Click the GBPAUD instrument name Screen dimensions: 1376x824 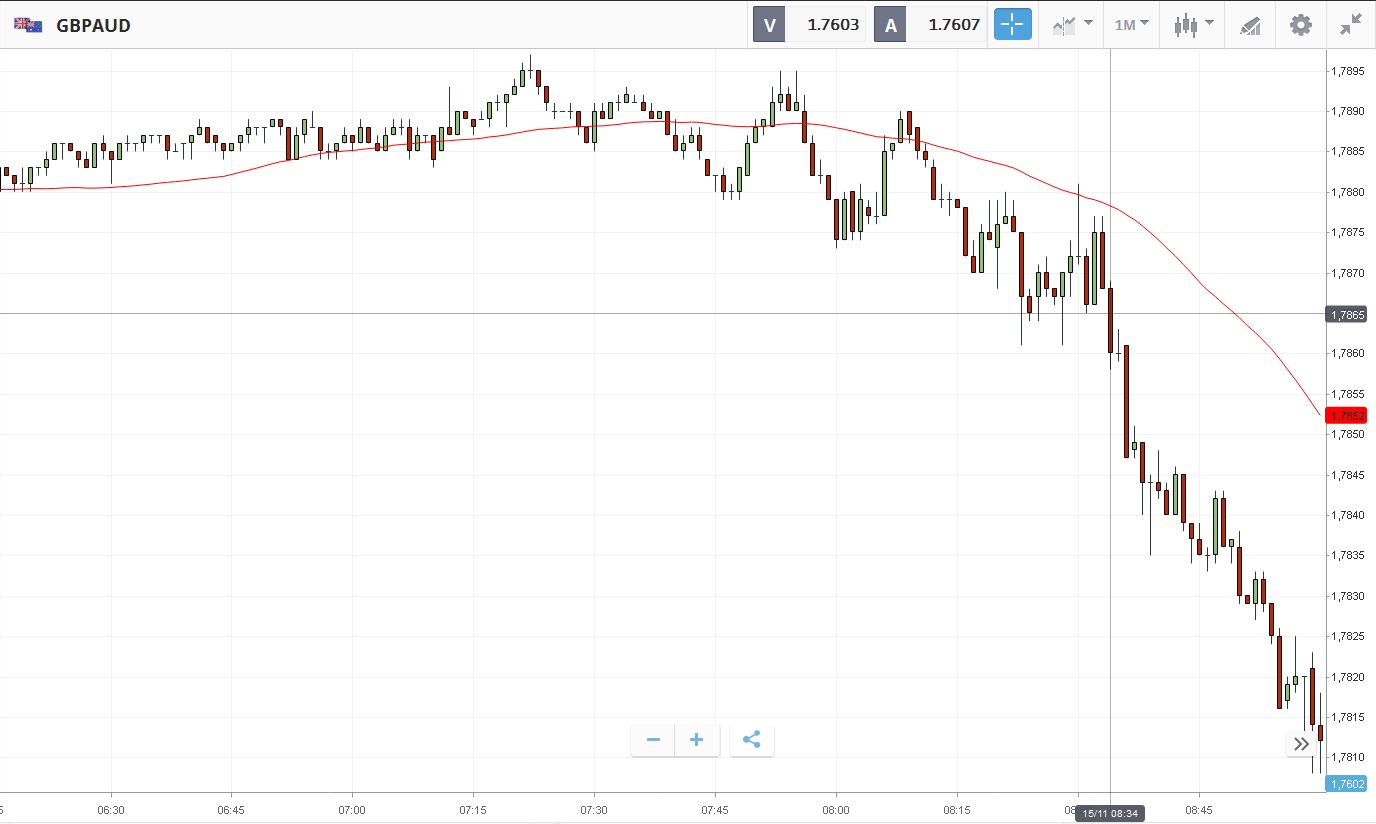pyautogui.click(x=93, y=25)
